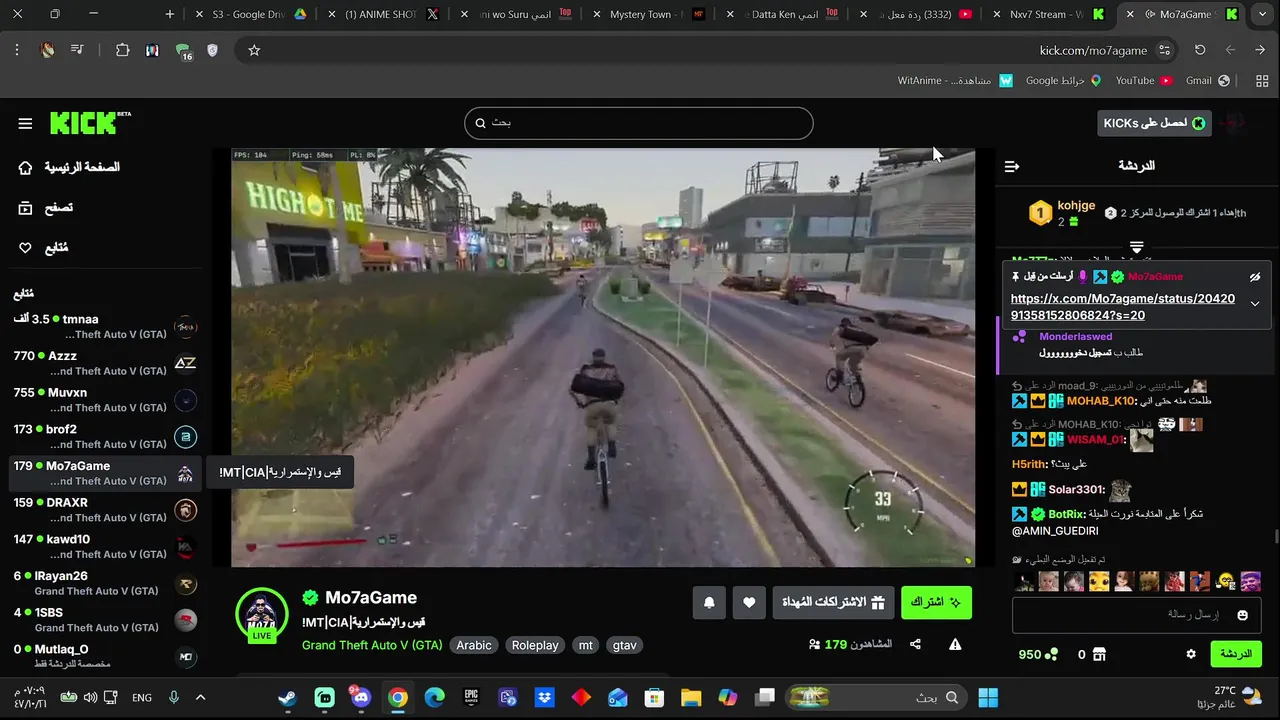Click the report warning triangle icon
This screenshot has width=1280, height=720.
(955, 645)
